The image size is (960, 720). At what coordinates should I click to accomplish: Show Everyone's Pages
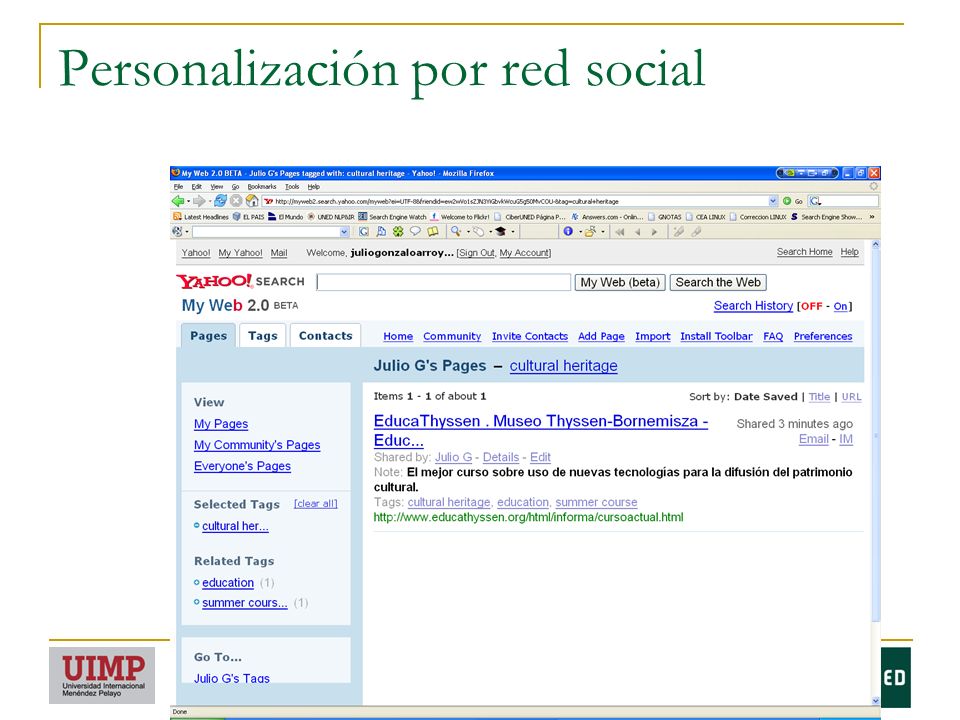(x=242, y=466)
